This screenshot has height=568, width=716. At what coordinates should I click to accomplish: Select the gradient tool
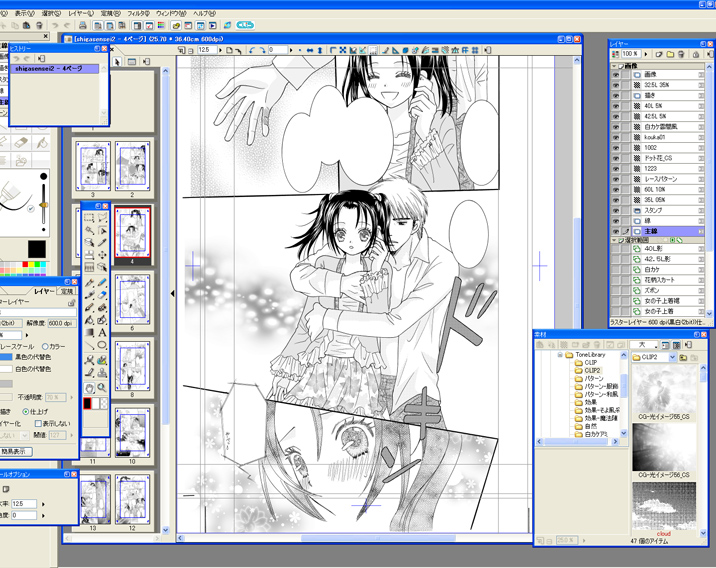coord(89,332)
